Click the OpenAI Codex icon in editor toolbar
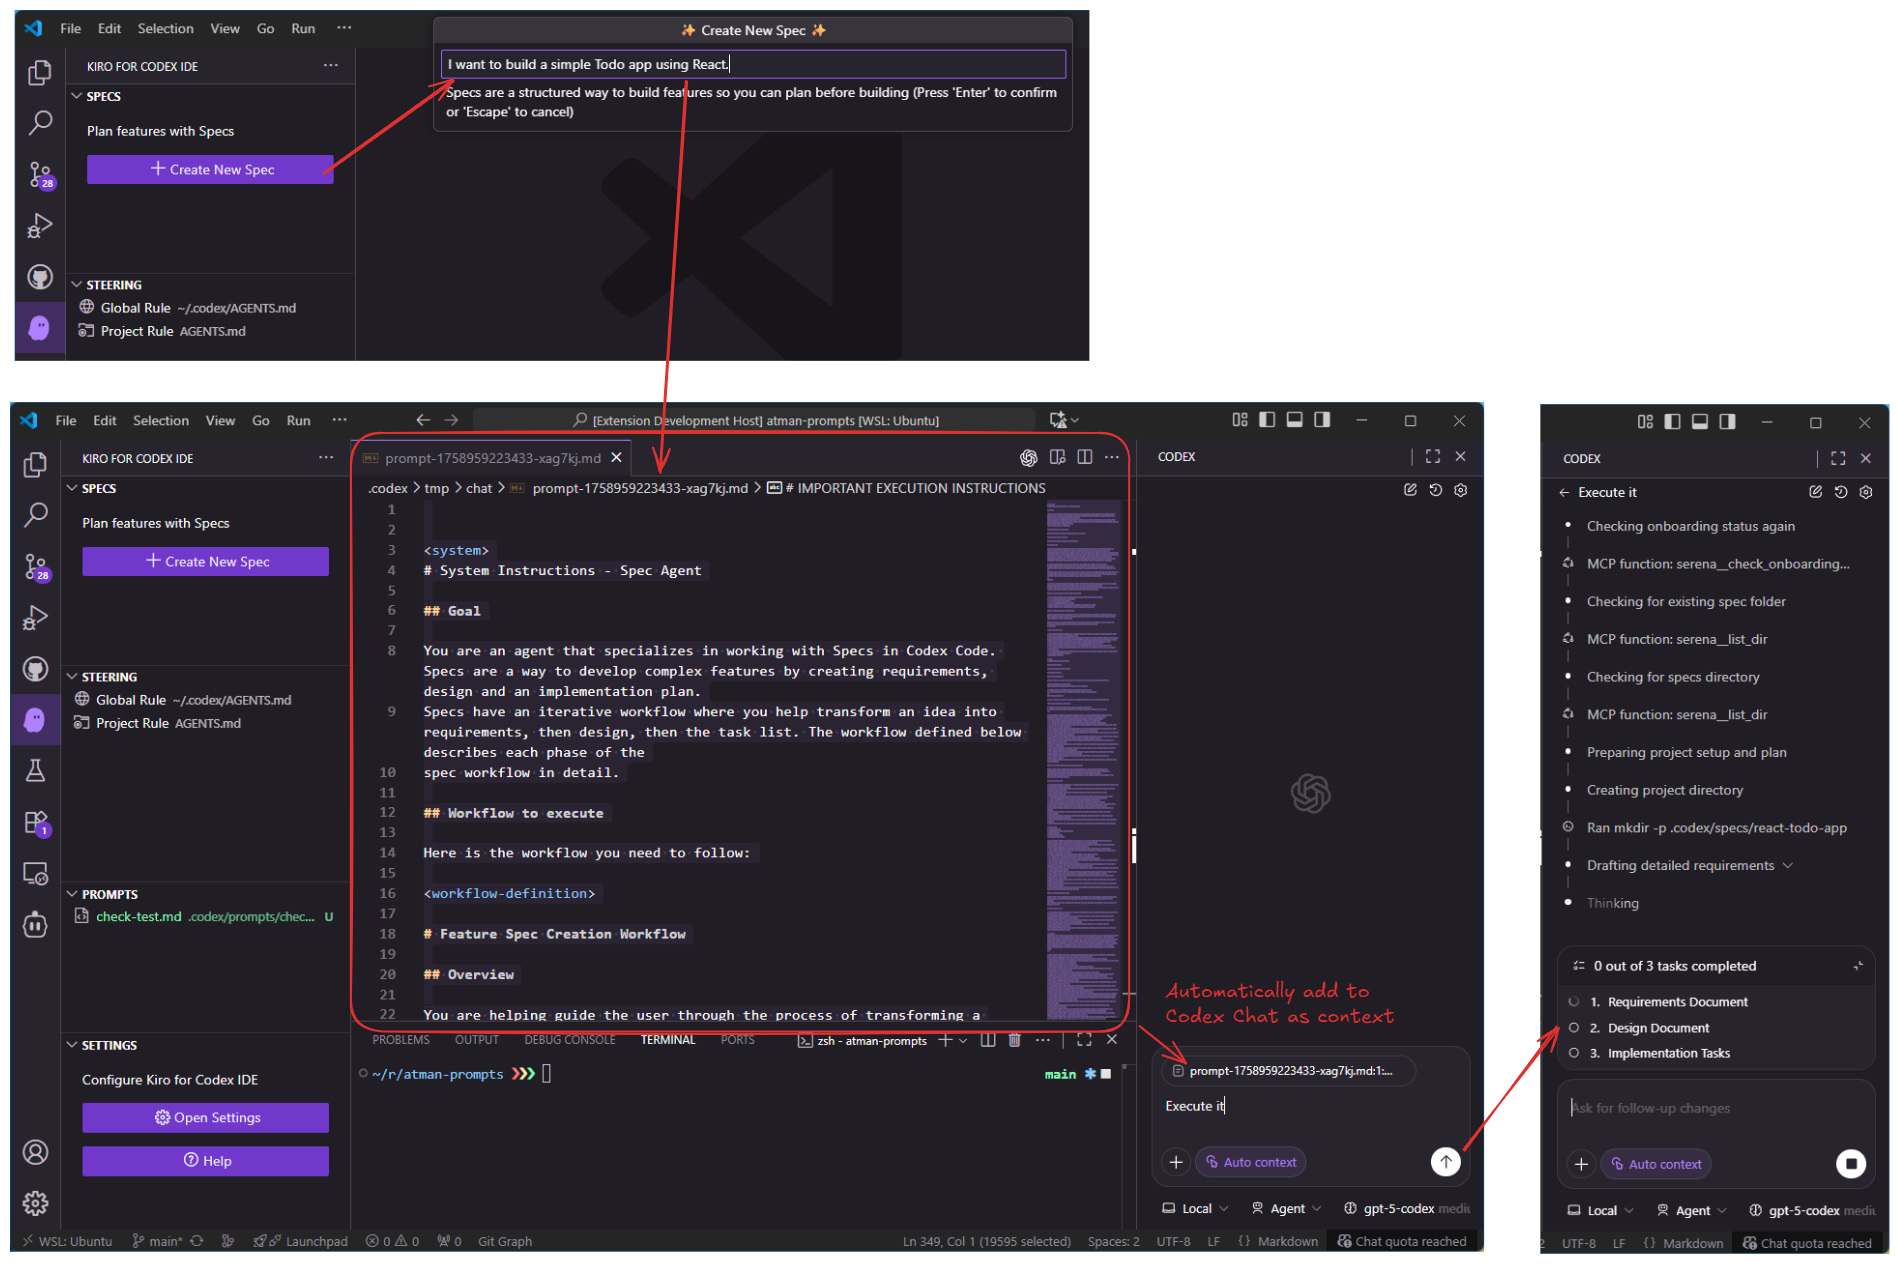The image size is (1899, 1263). [1028, 458]
